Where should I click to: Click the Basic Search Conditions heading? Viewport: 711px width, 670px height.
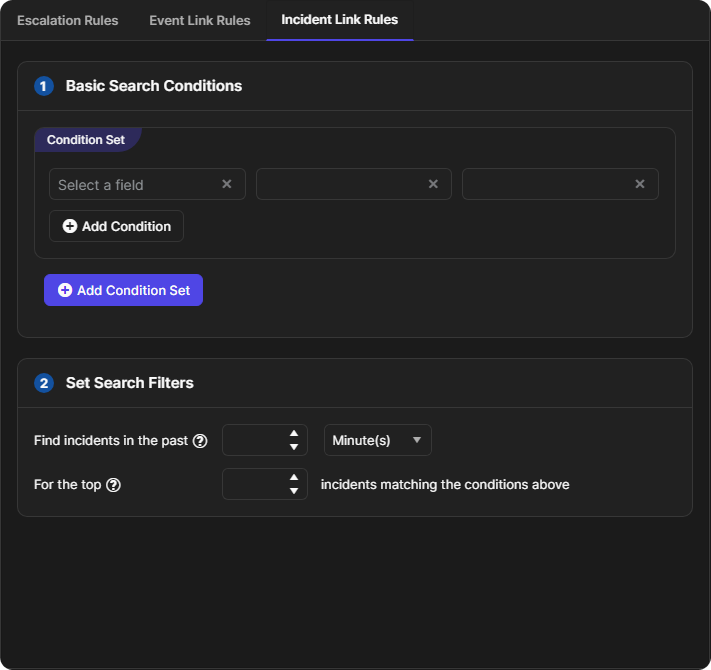pos(154,86)
